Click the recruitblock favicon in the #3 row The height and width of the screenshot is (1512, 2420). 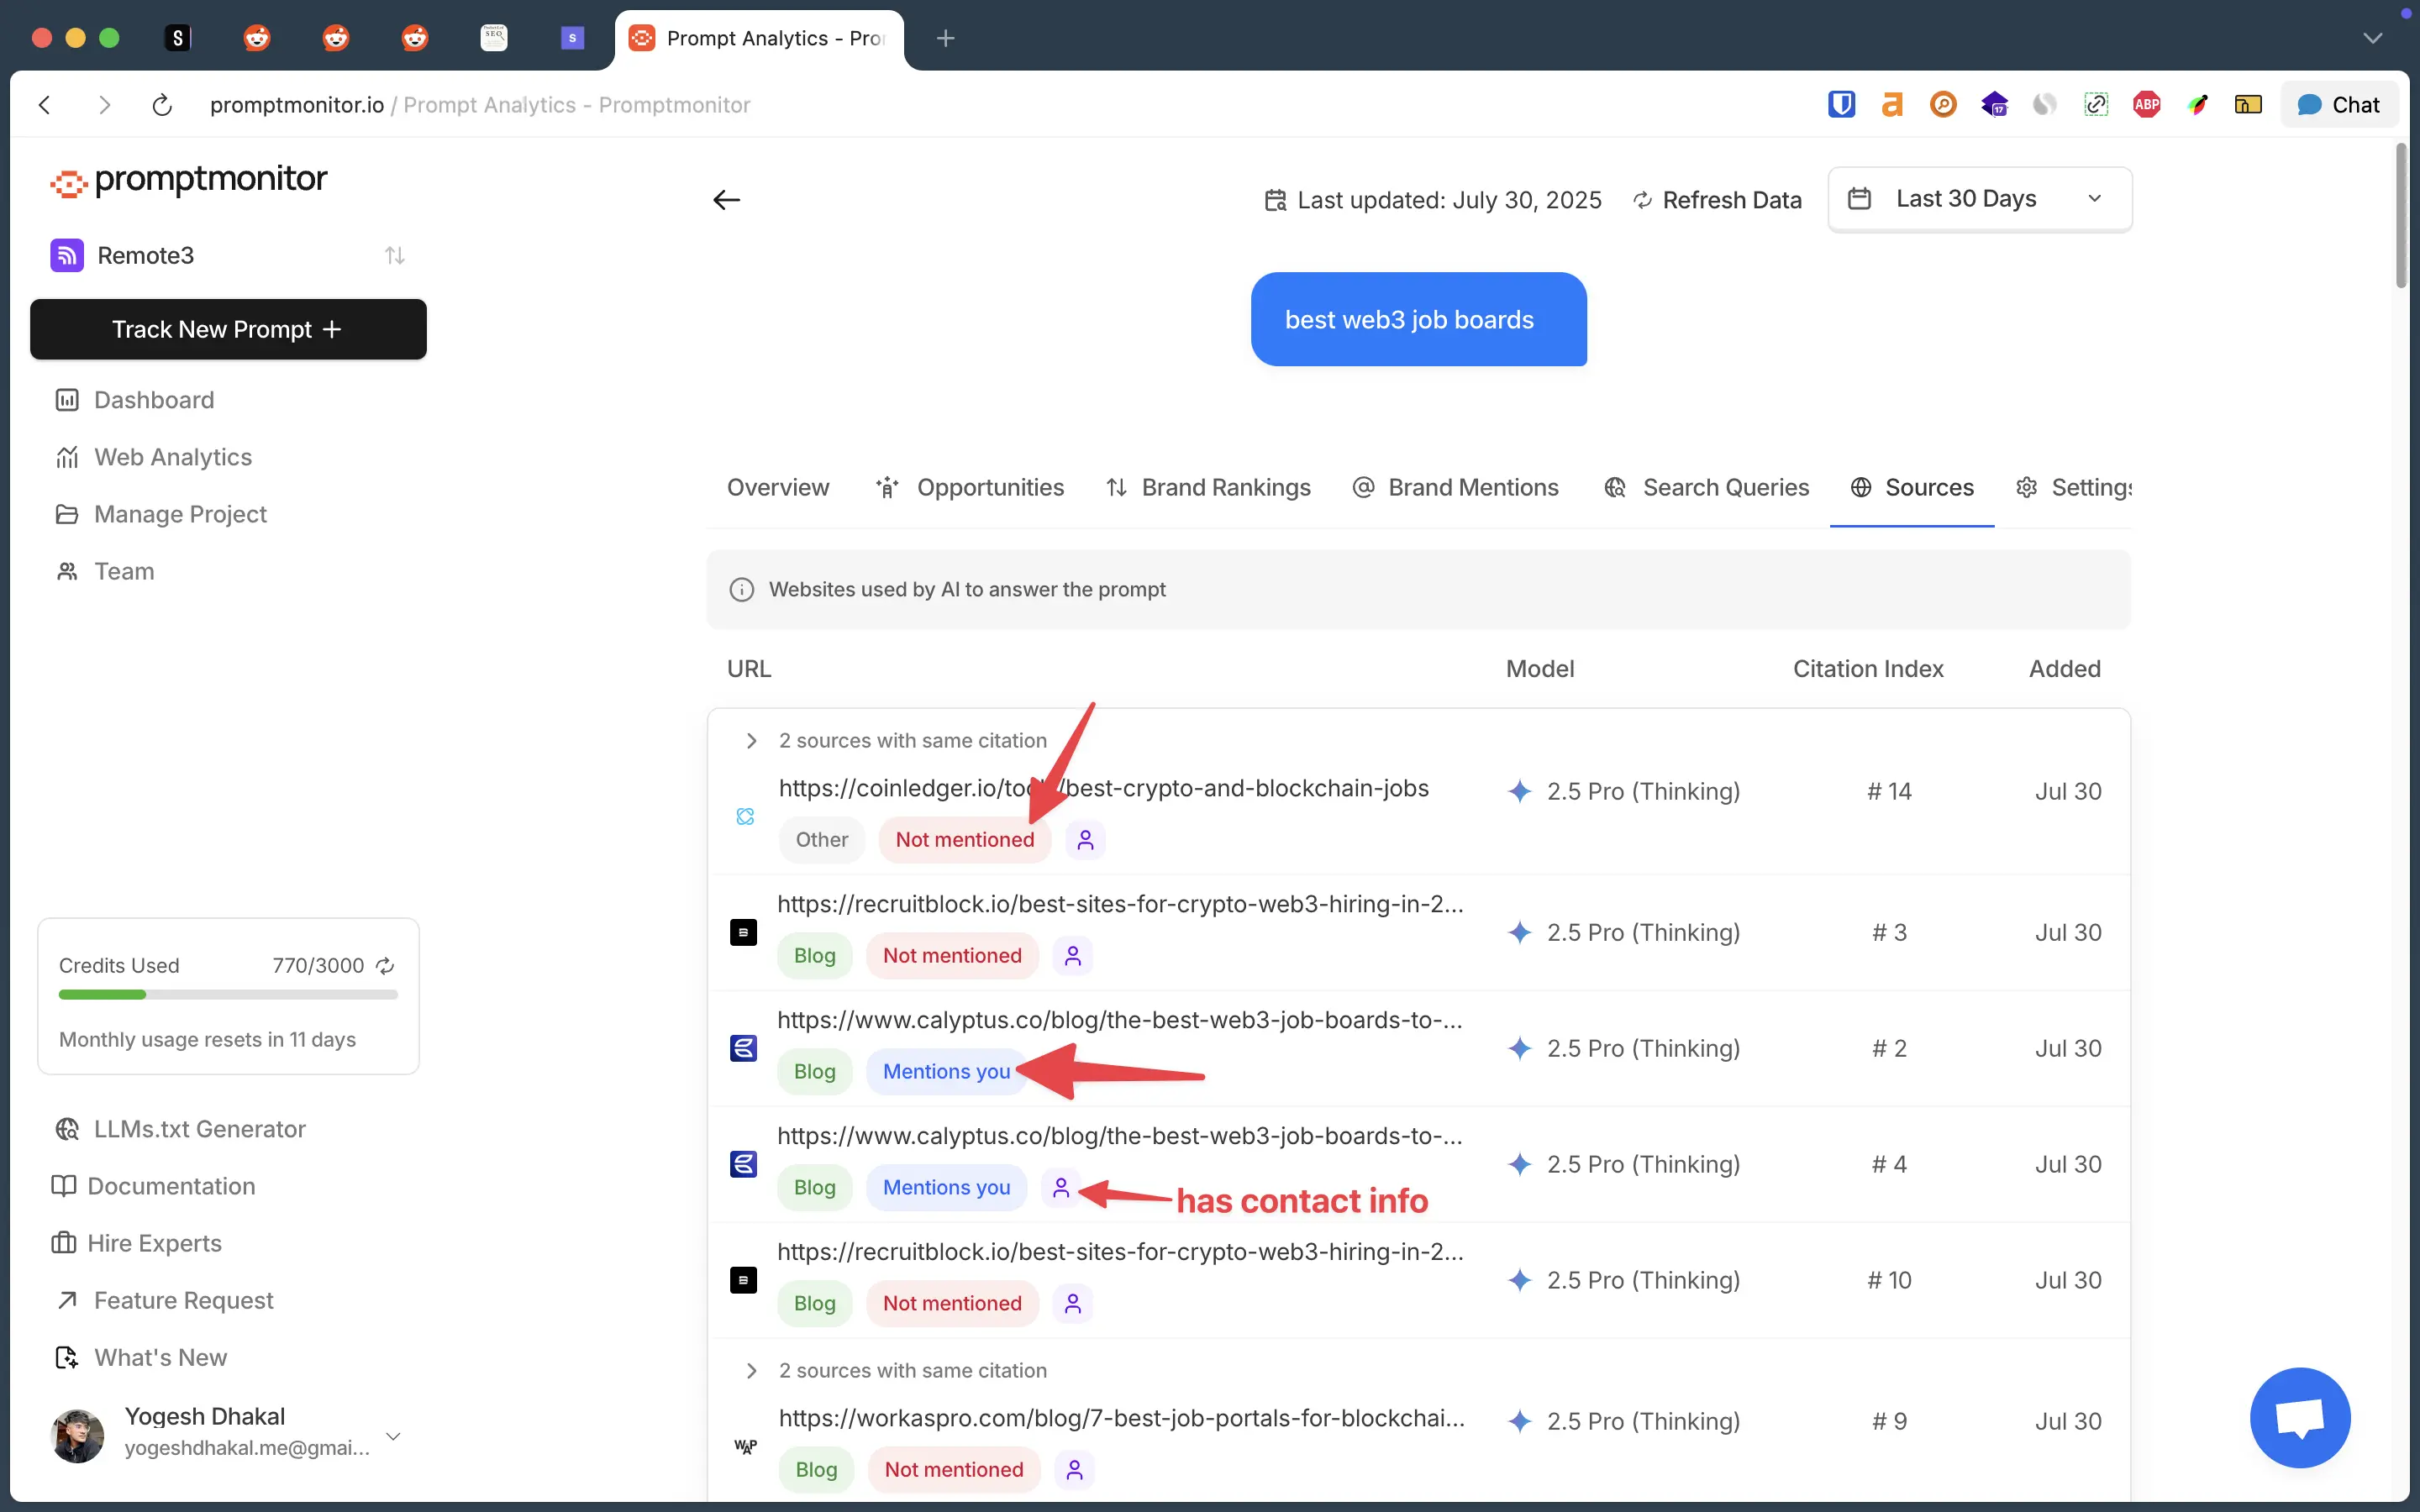pyautogui.click(x=743, y=932)
